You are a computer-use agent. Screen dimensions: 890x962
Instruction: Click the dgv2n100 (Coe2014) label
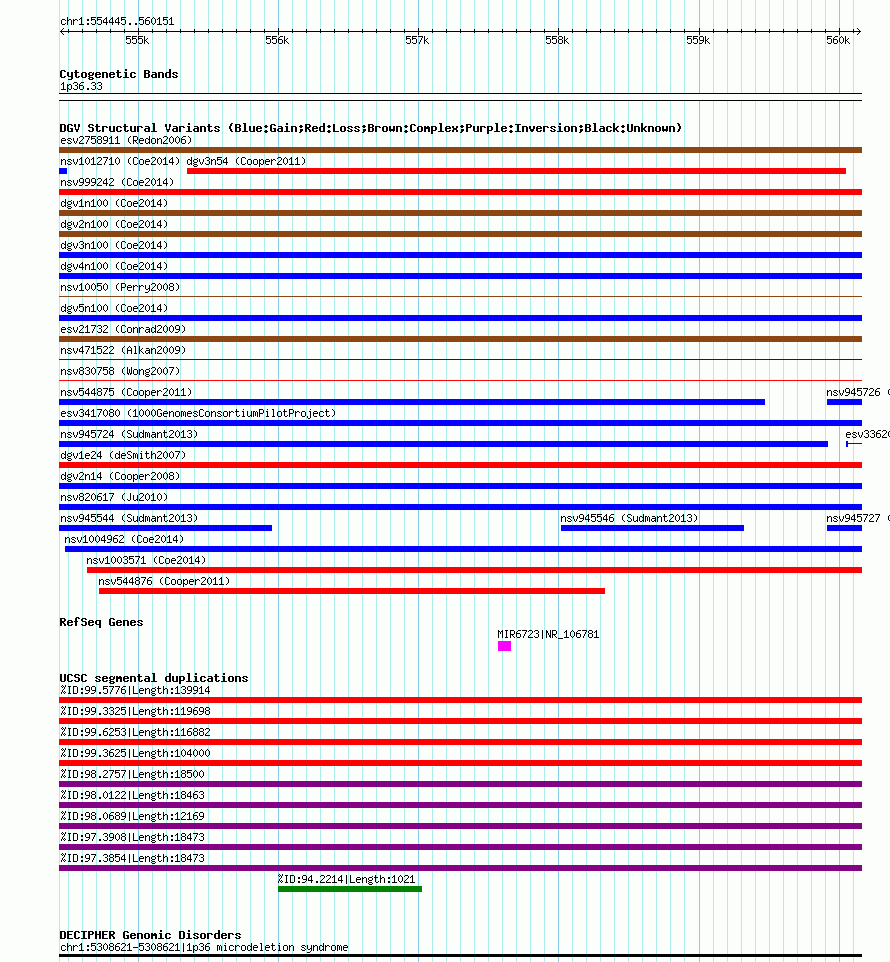coord(114,224)
